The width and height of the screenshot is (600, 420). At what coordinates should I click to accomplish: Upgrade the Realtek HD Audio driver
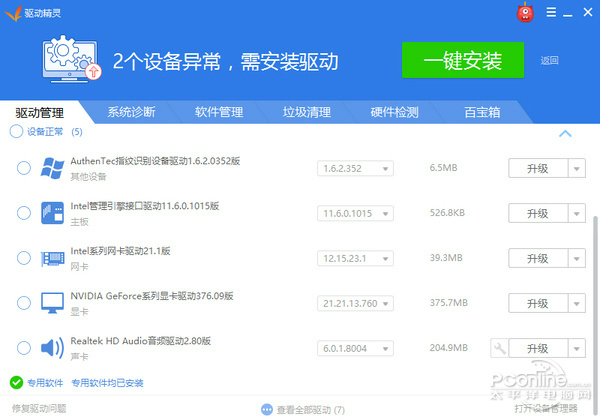pos(538,348)
